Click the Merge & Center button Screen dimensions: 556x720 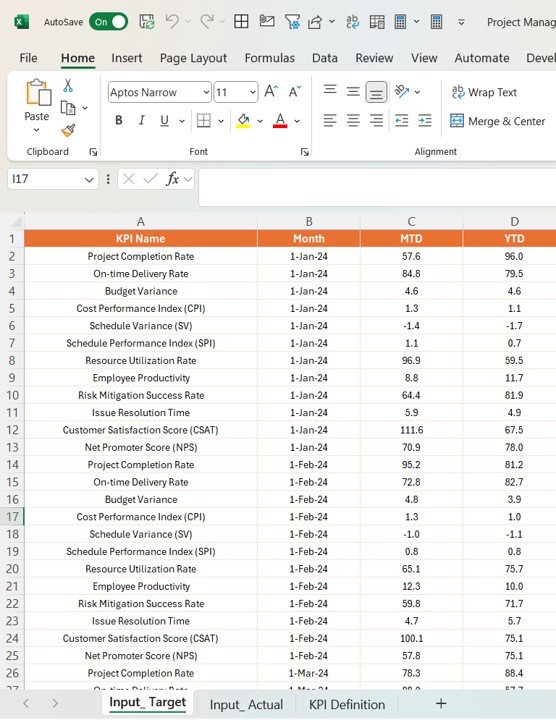point(497,121)
